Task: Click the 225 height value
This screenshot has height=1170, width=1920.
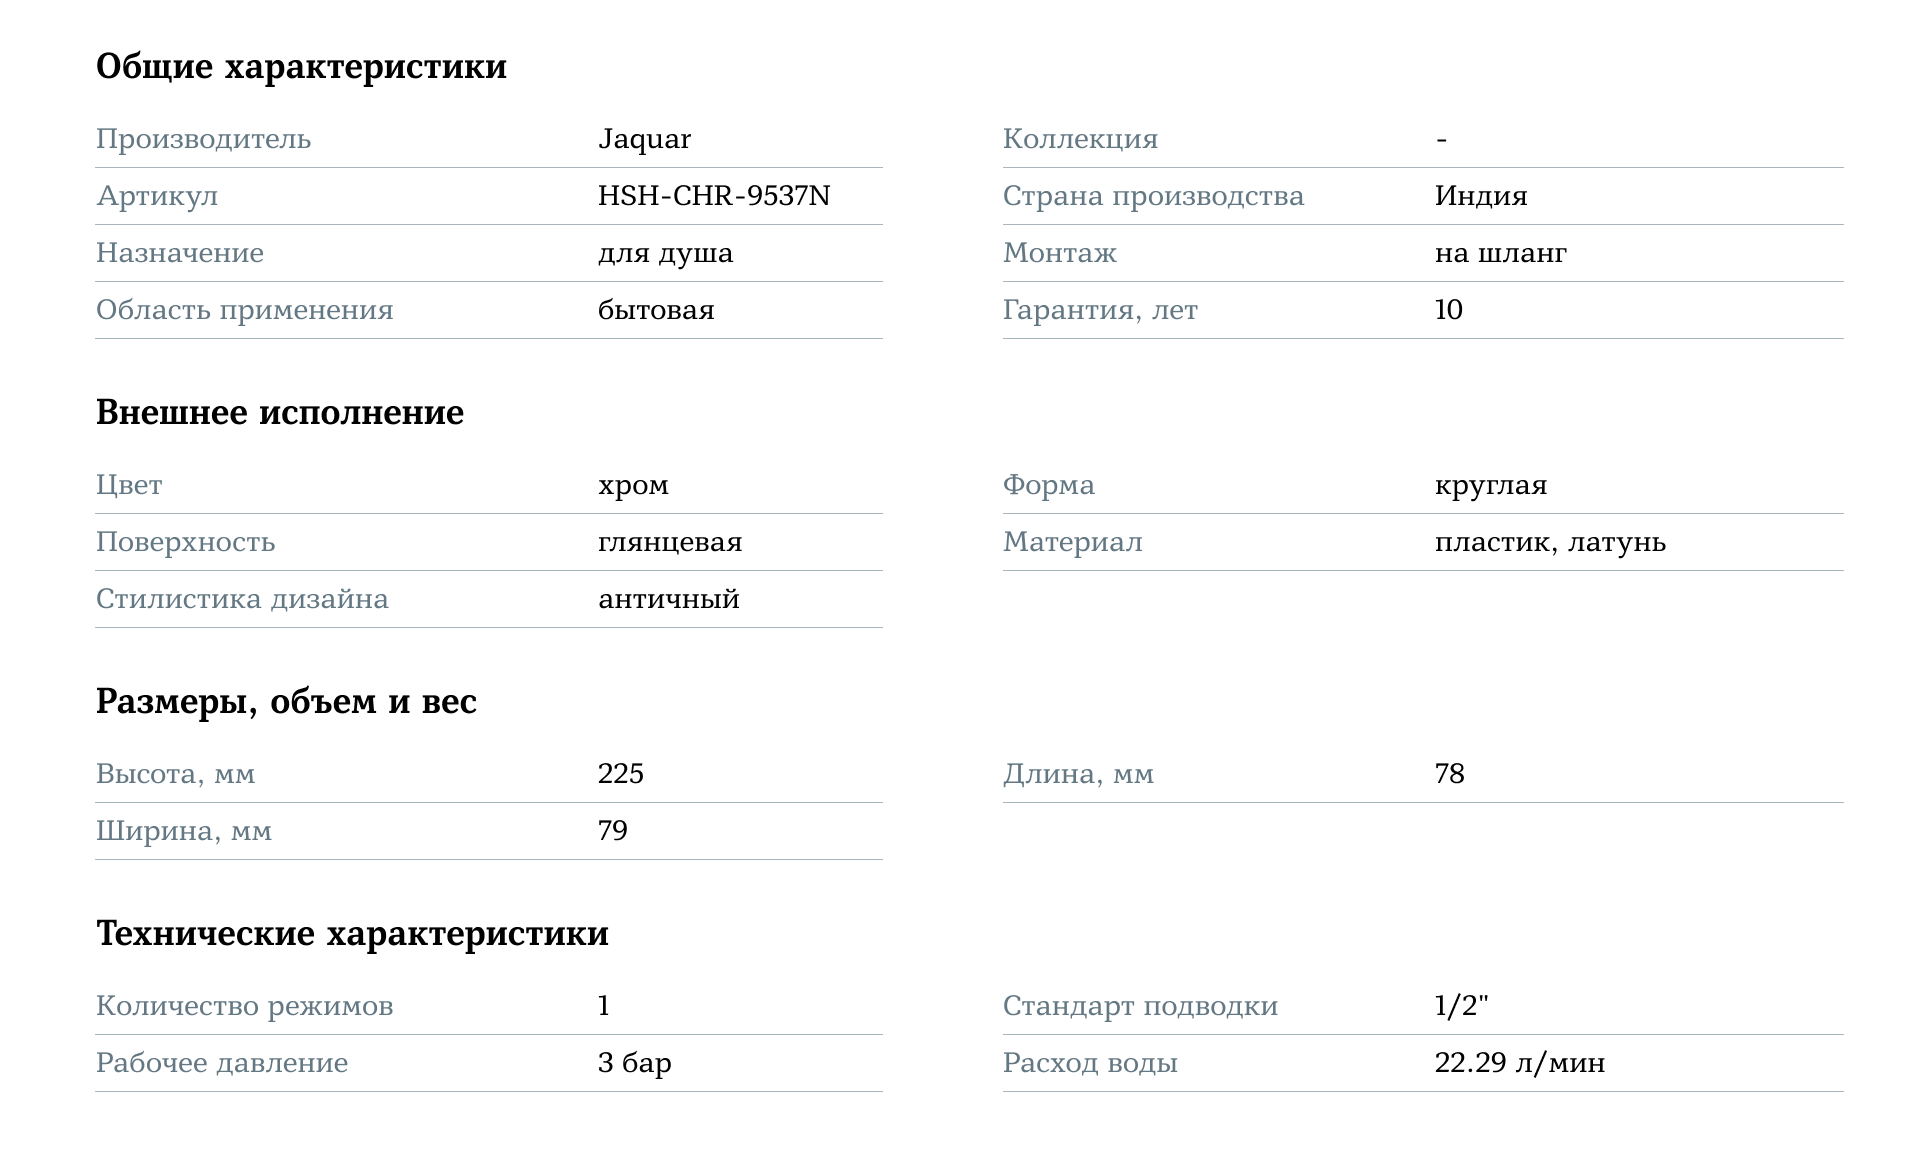Action: click(620, 774)
